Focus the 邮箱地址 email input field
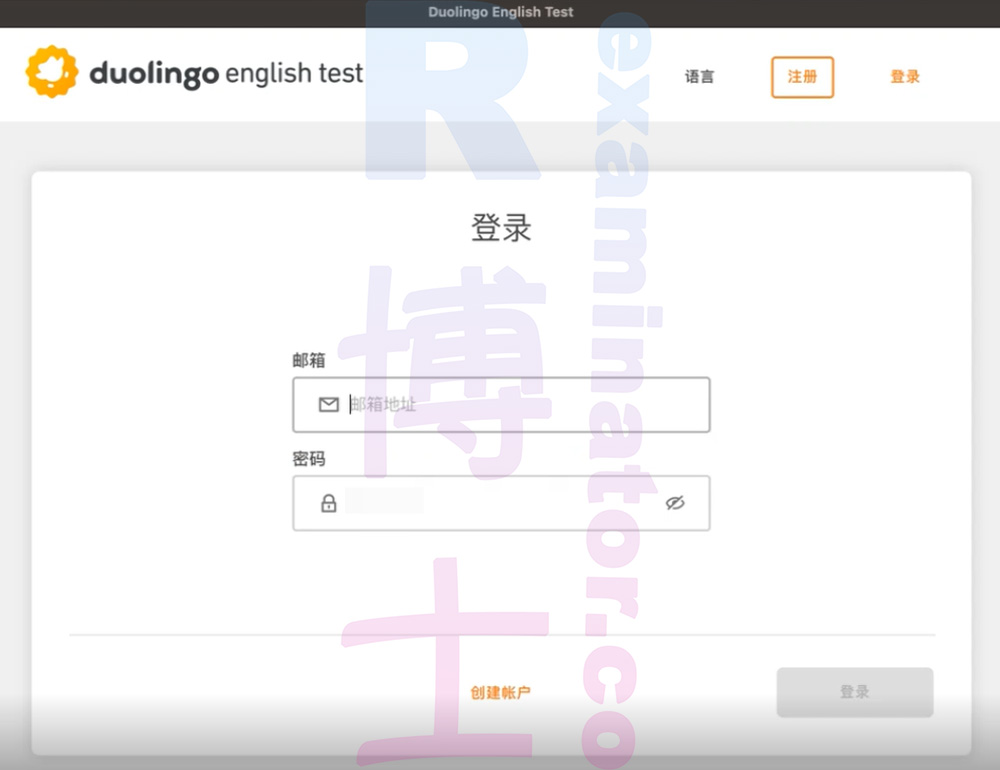 (x=501, y=405)
